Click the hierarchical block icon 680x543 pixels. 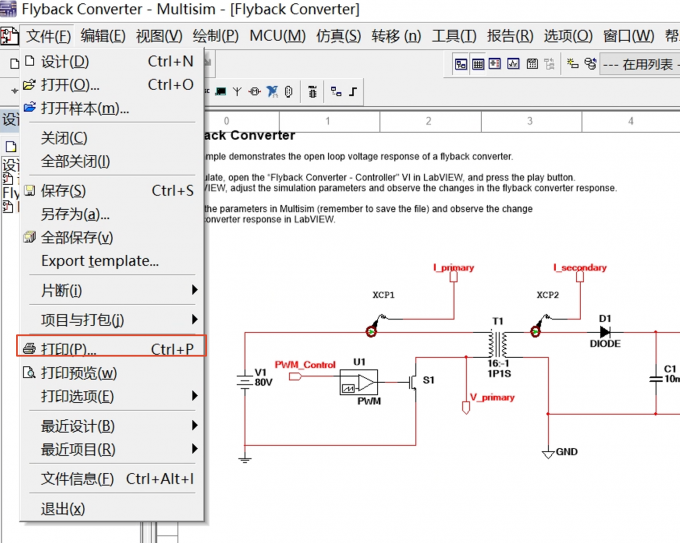coord(336,92)
